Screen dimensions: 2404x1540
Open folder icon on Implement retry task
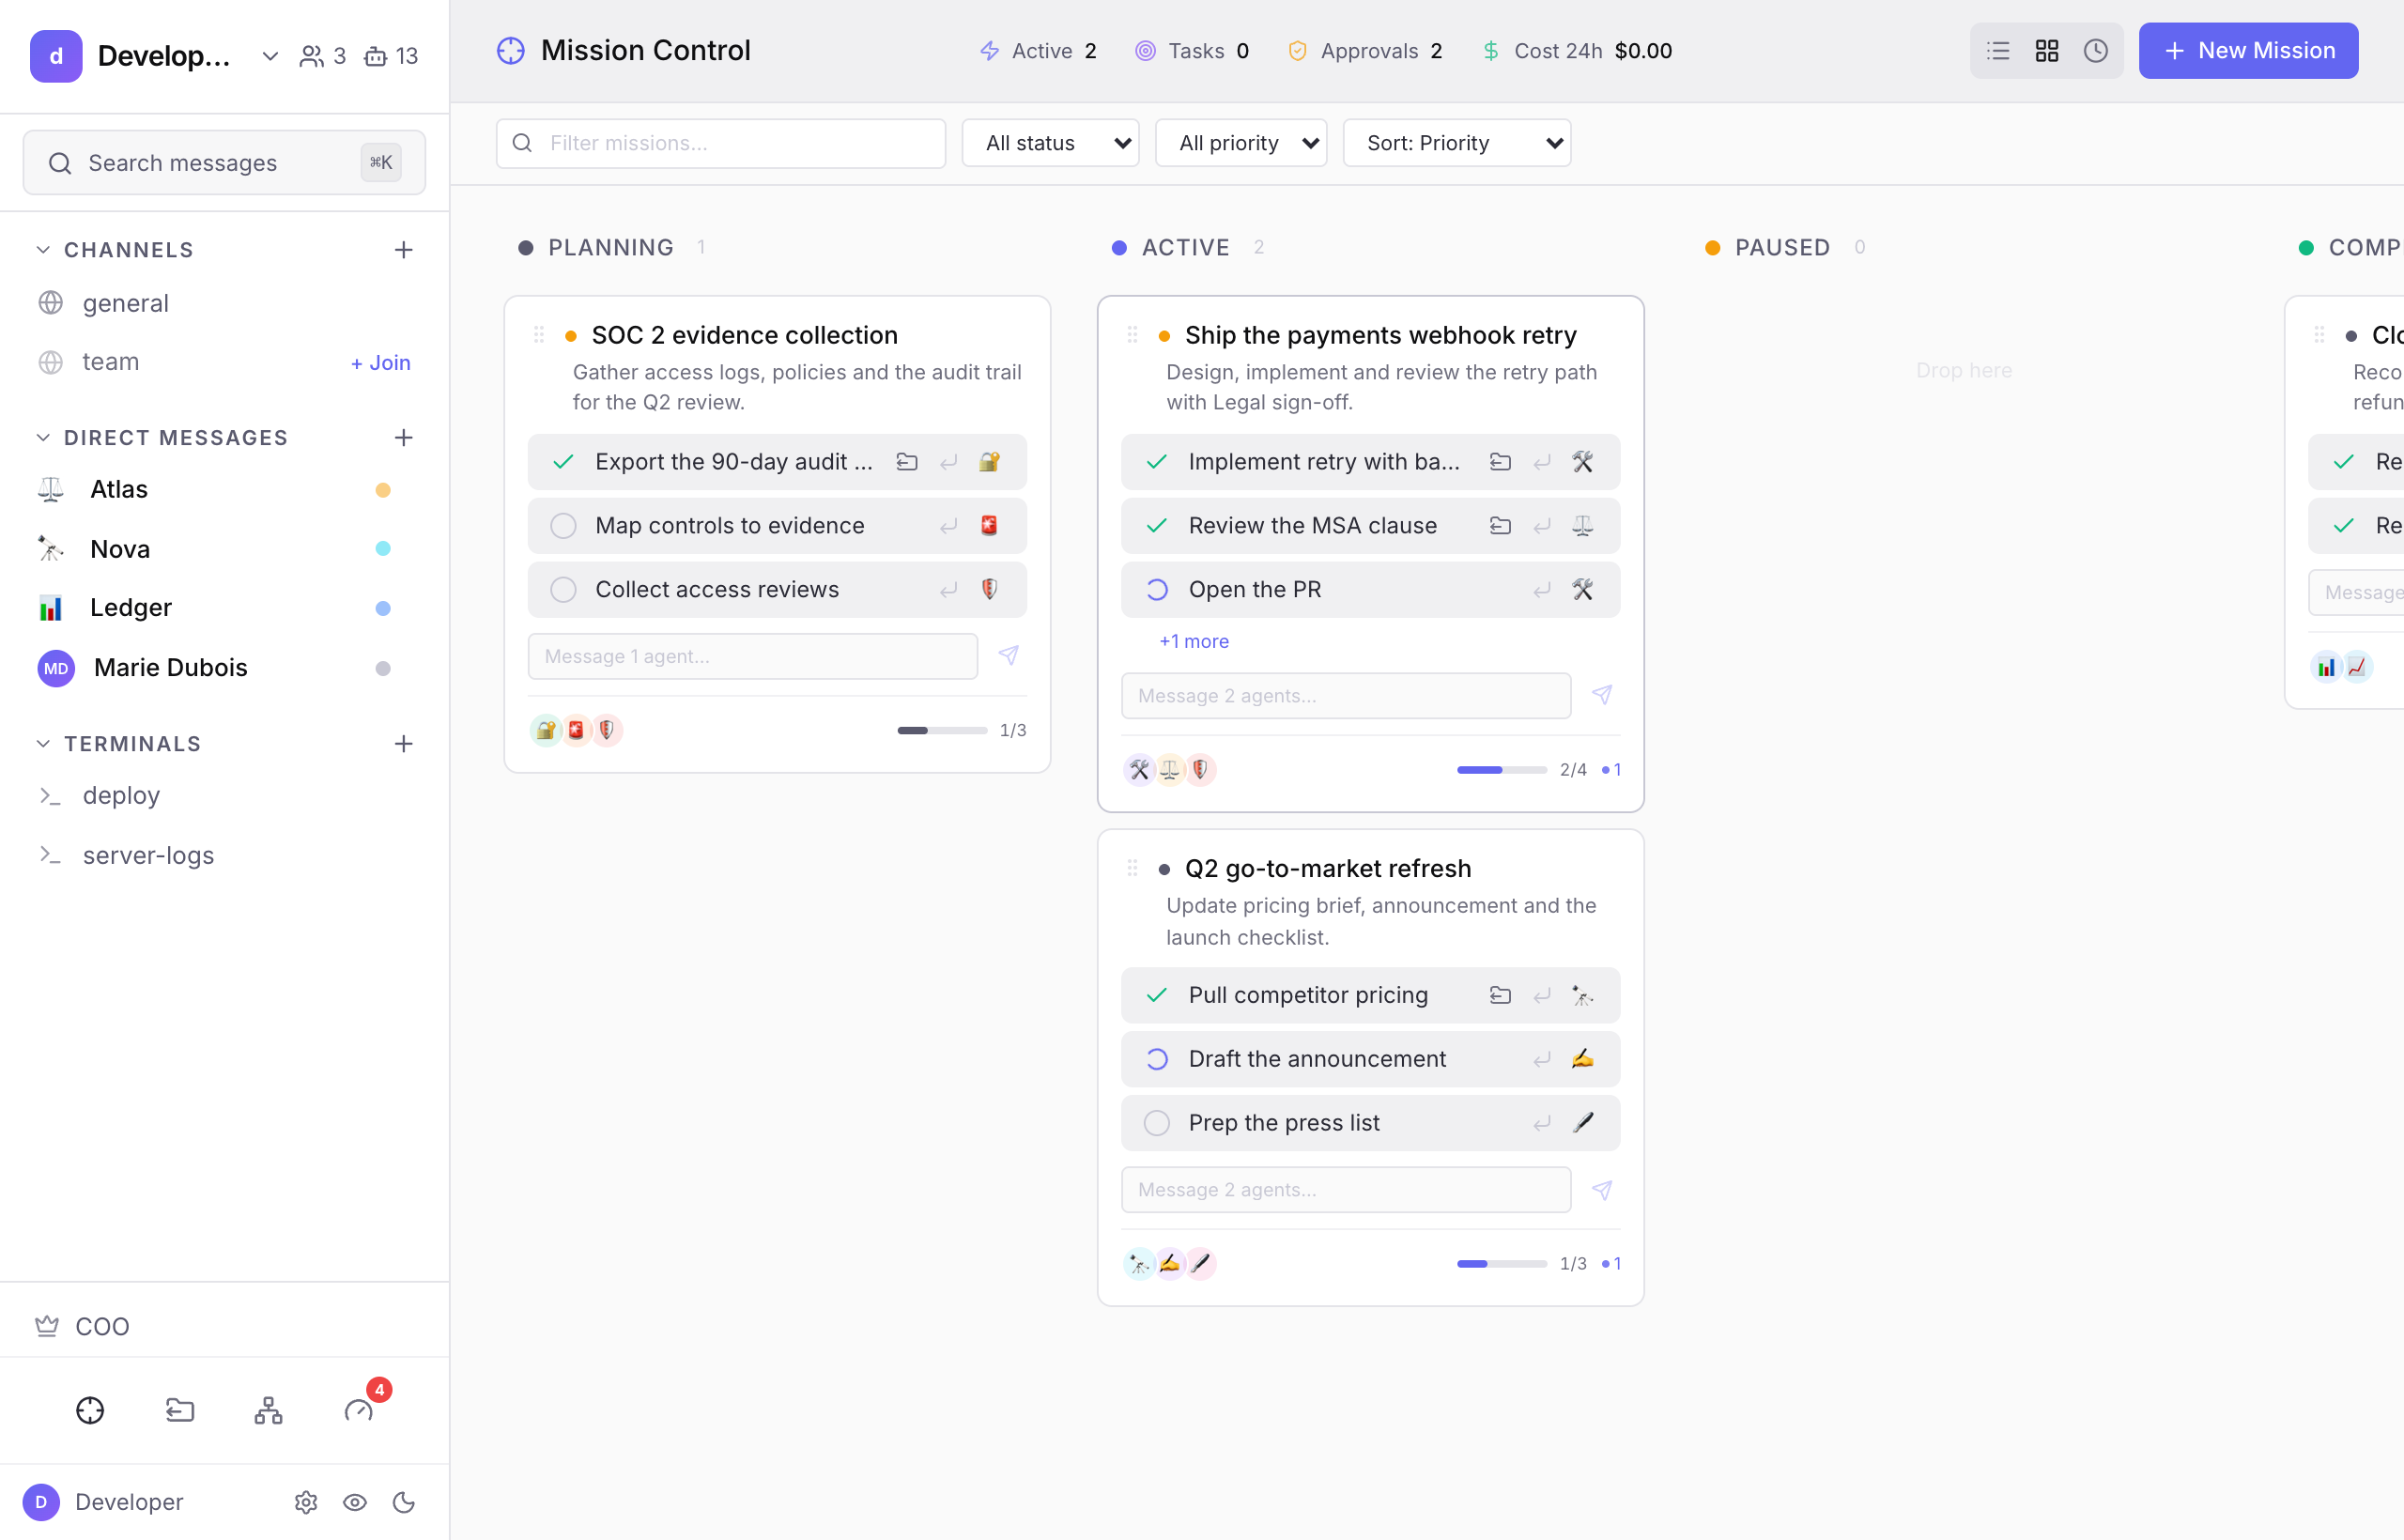(x=1500, y=462)
